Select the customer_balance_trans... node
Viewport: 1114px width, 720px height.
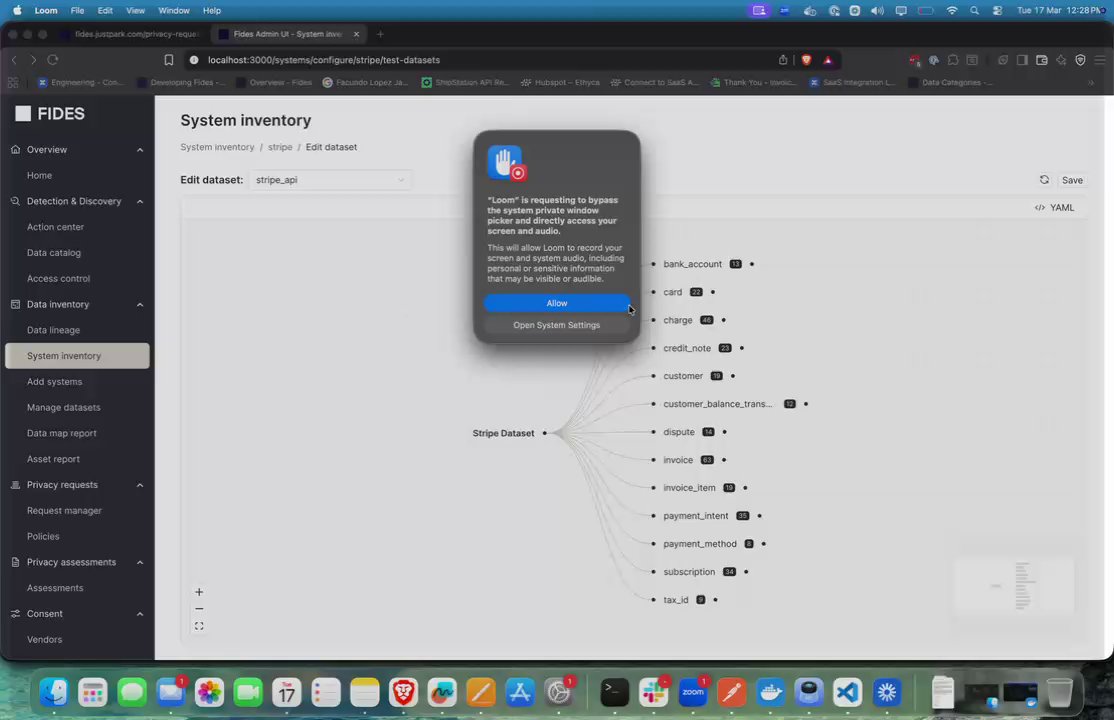(x=718, y=404)
